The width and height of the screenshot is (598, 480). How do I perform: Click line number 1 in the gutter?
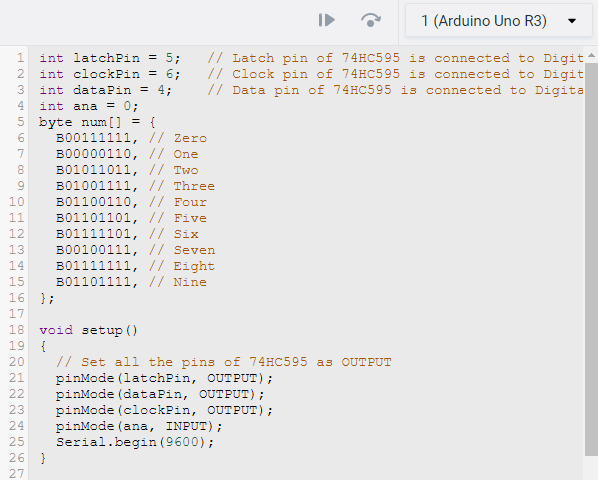point(21,58)
